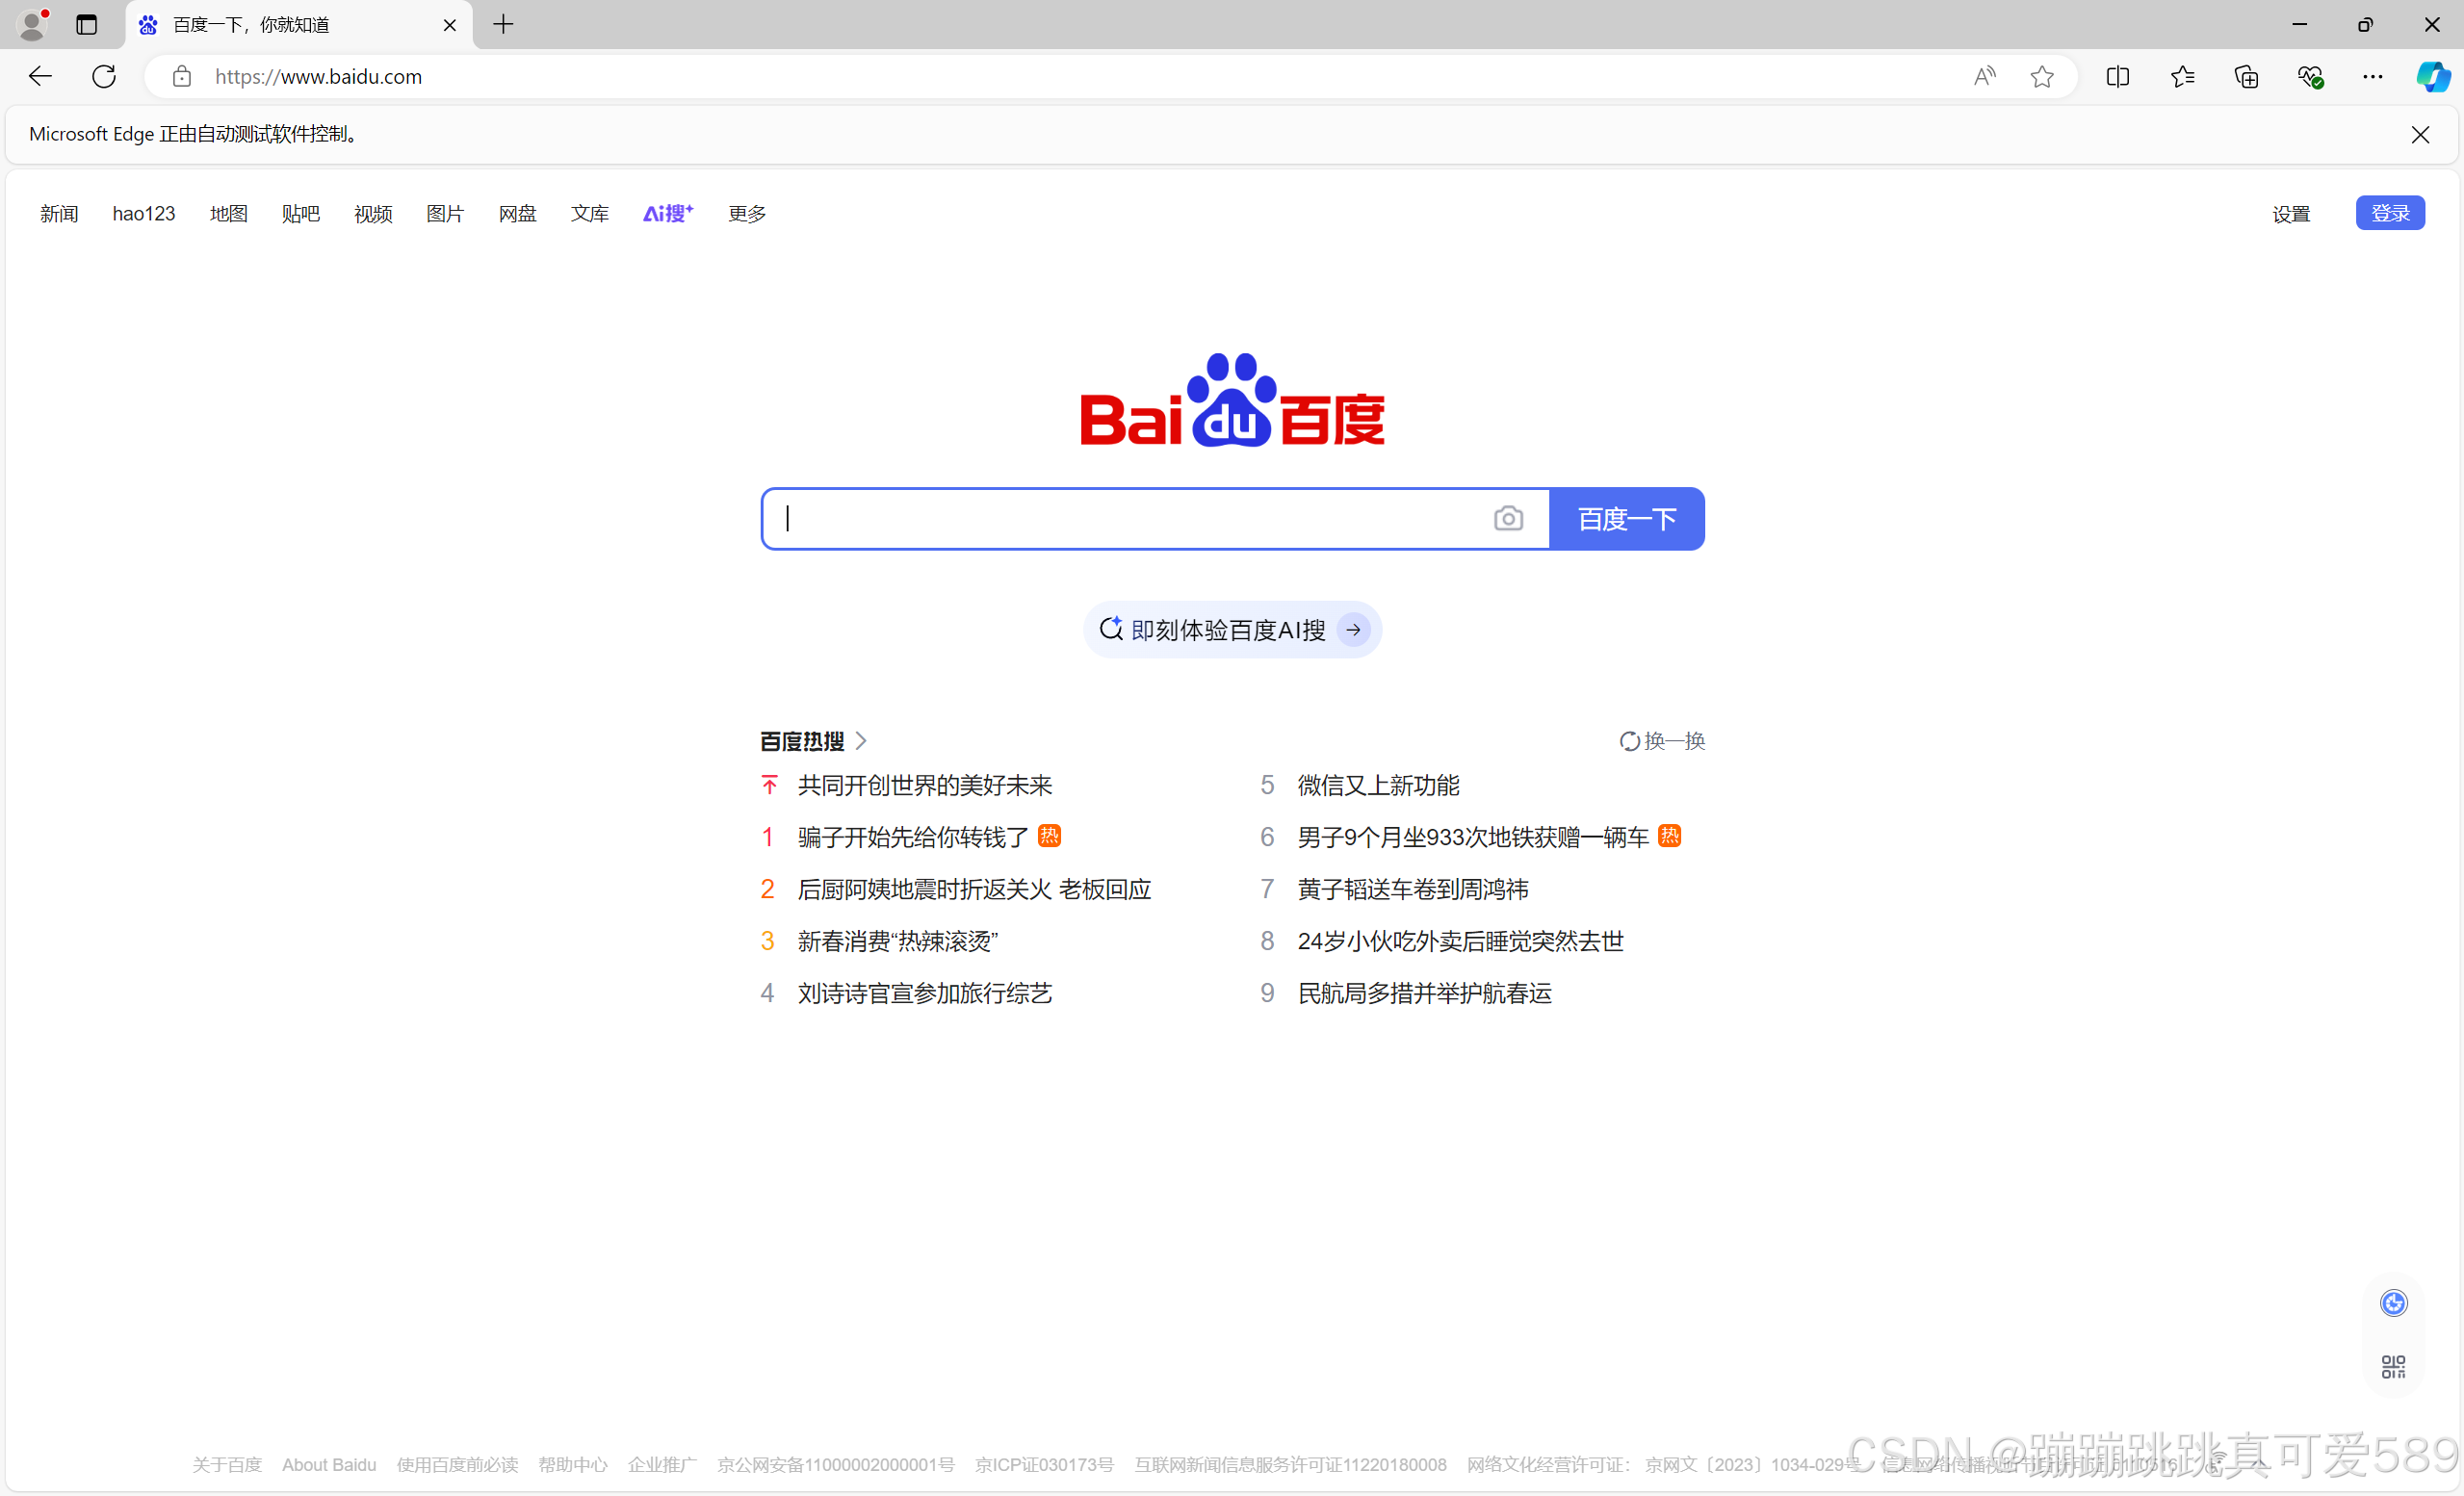Open hao123 navigation link

pos(144,213)
